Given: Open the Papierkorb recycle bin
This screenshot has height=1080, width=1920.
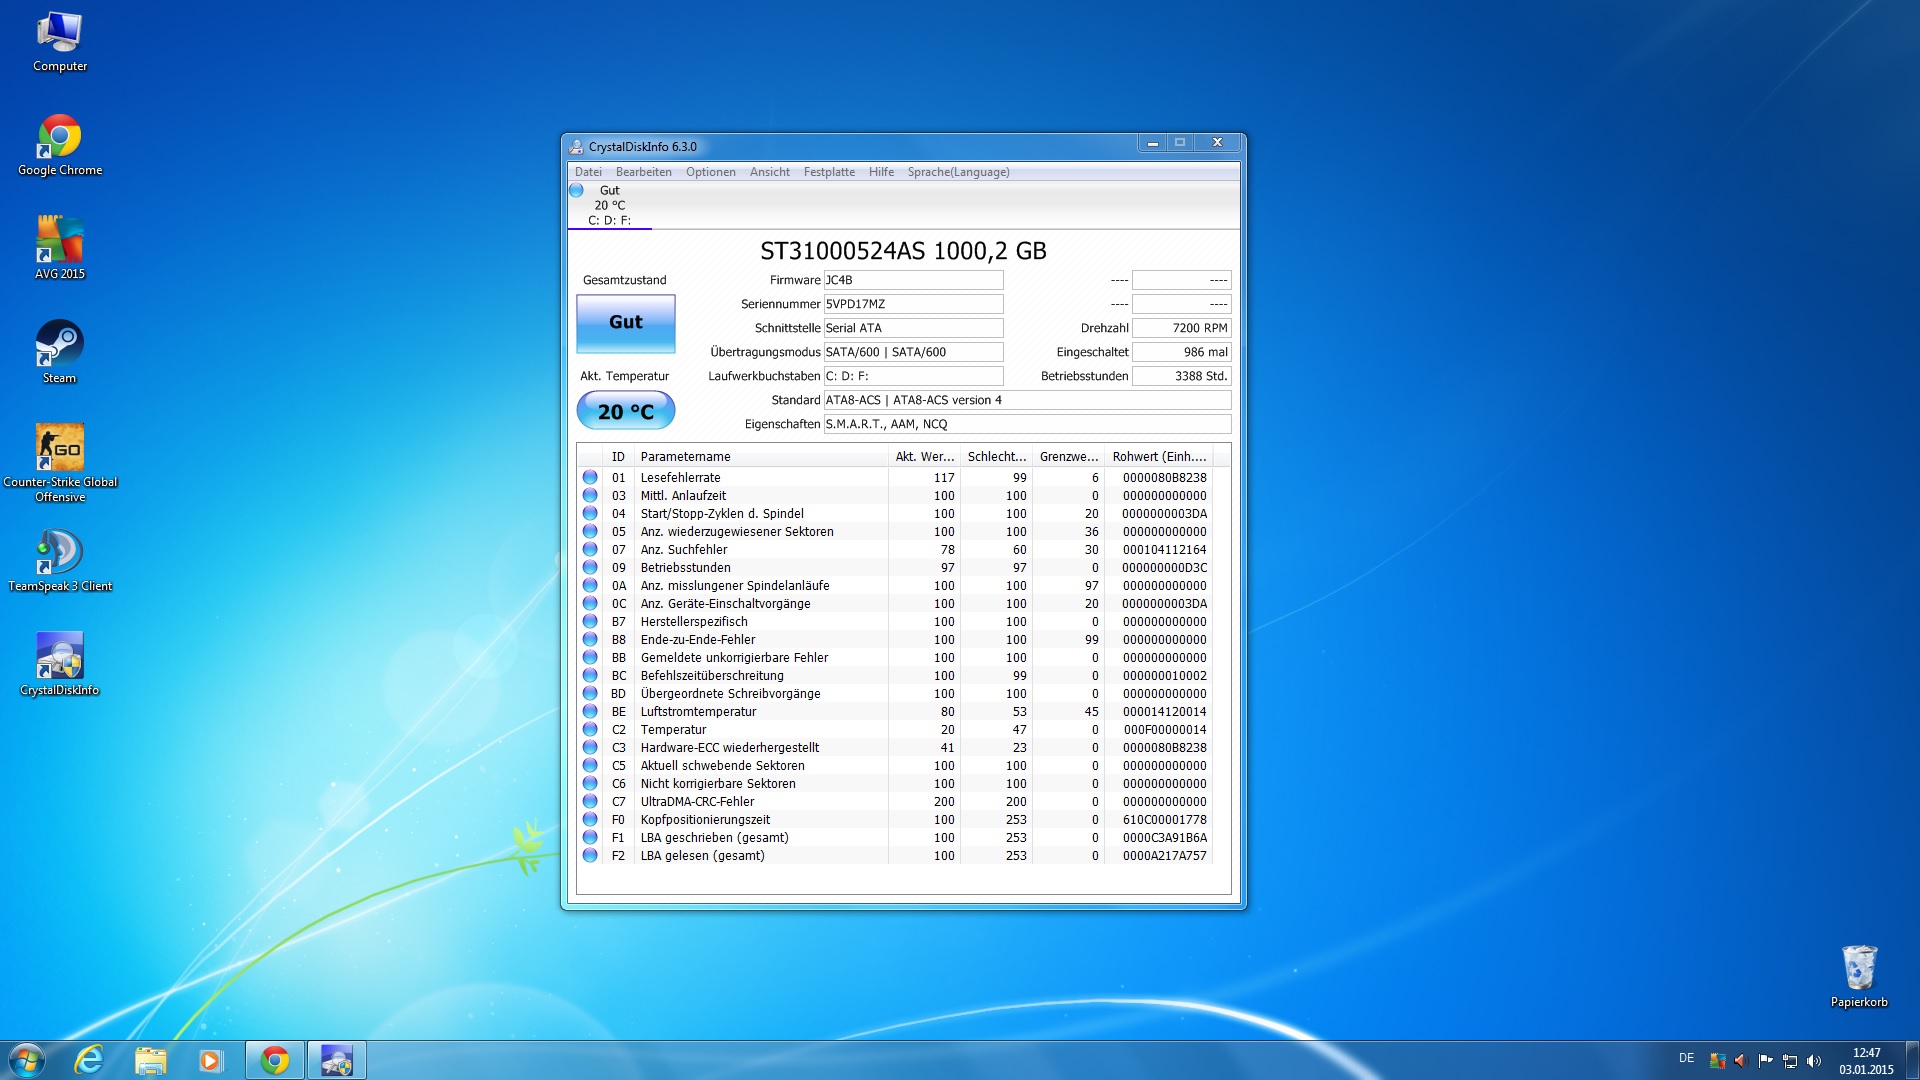Looking at the screenshot, I should [x=1858, y=968].
